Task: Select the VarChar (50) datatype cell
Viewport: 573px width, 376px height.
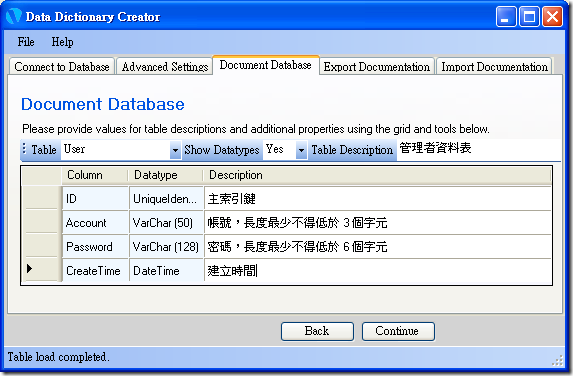Action: point(166,223)
